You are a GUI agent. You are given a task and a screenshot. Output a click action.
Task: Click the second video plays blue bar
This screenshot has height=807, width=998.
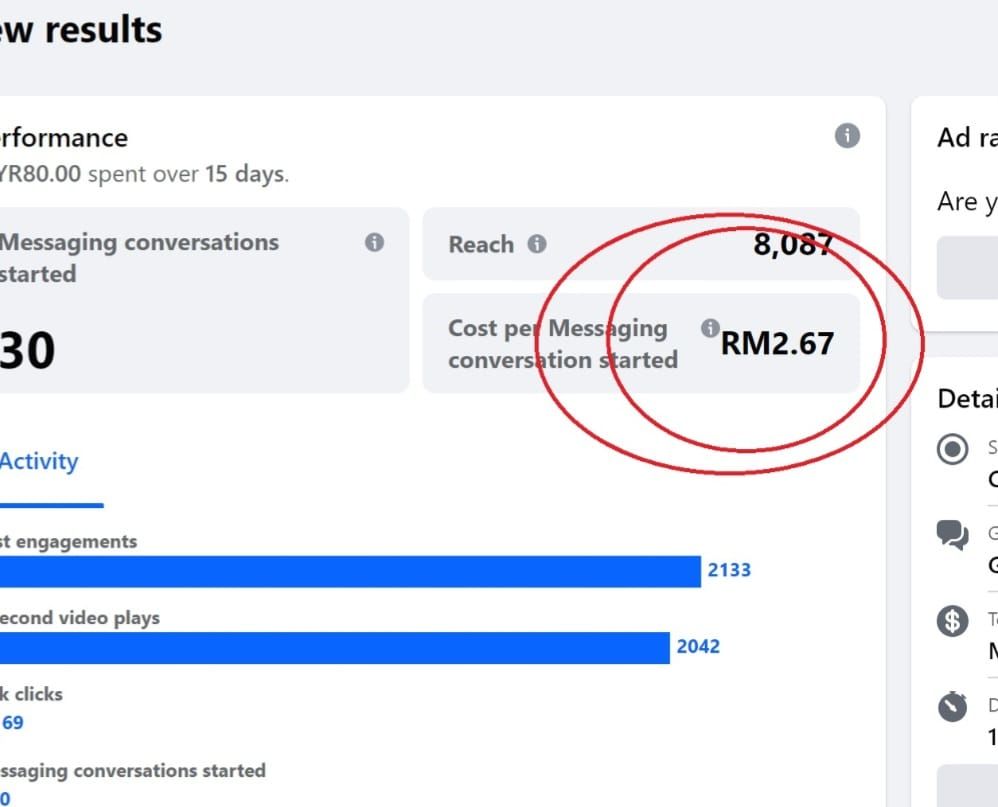point(335,648)
